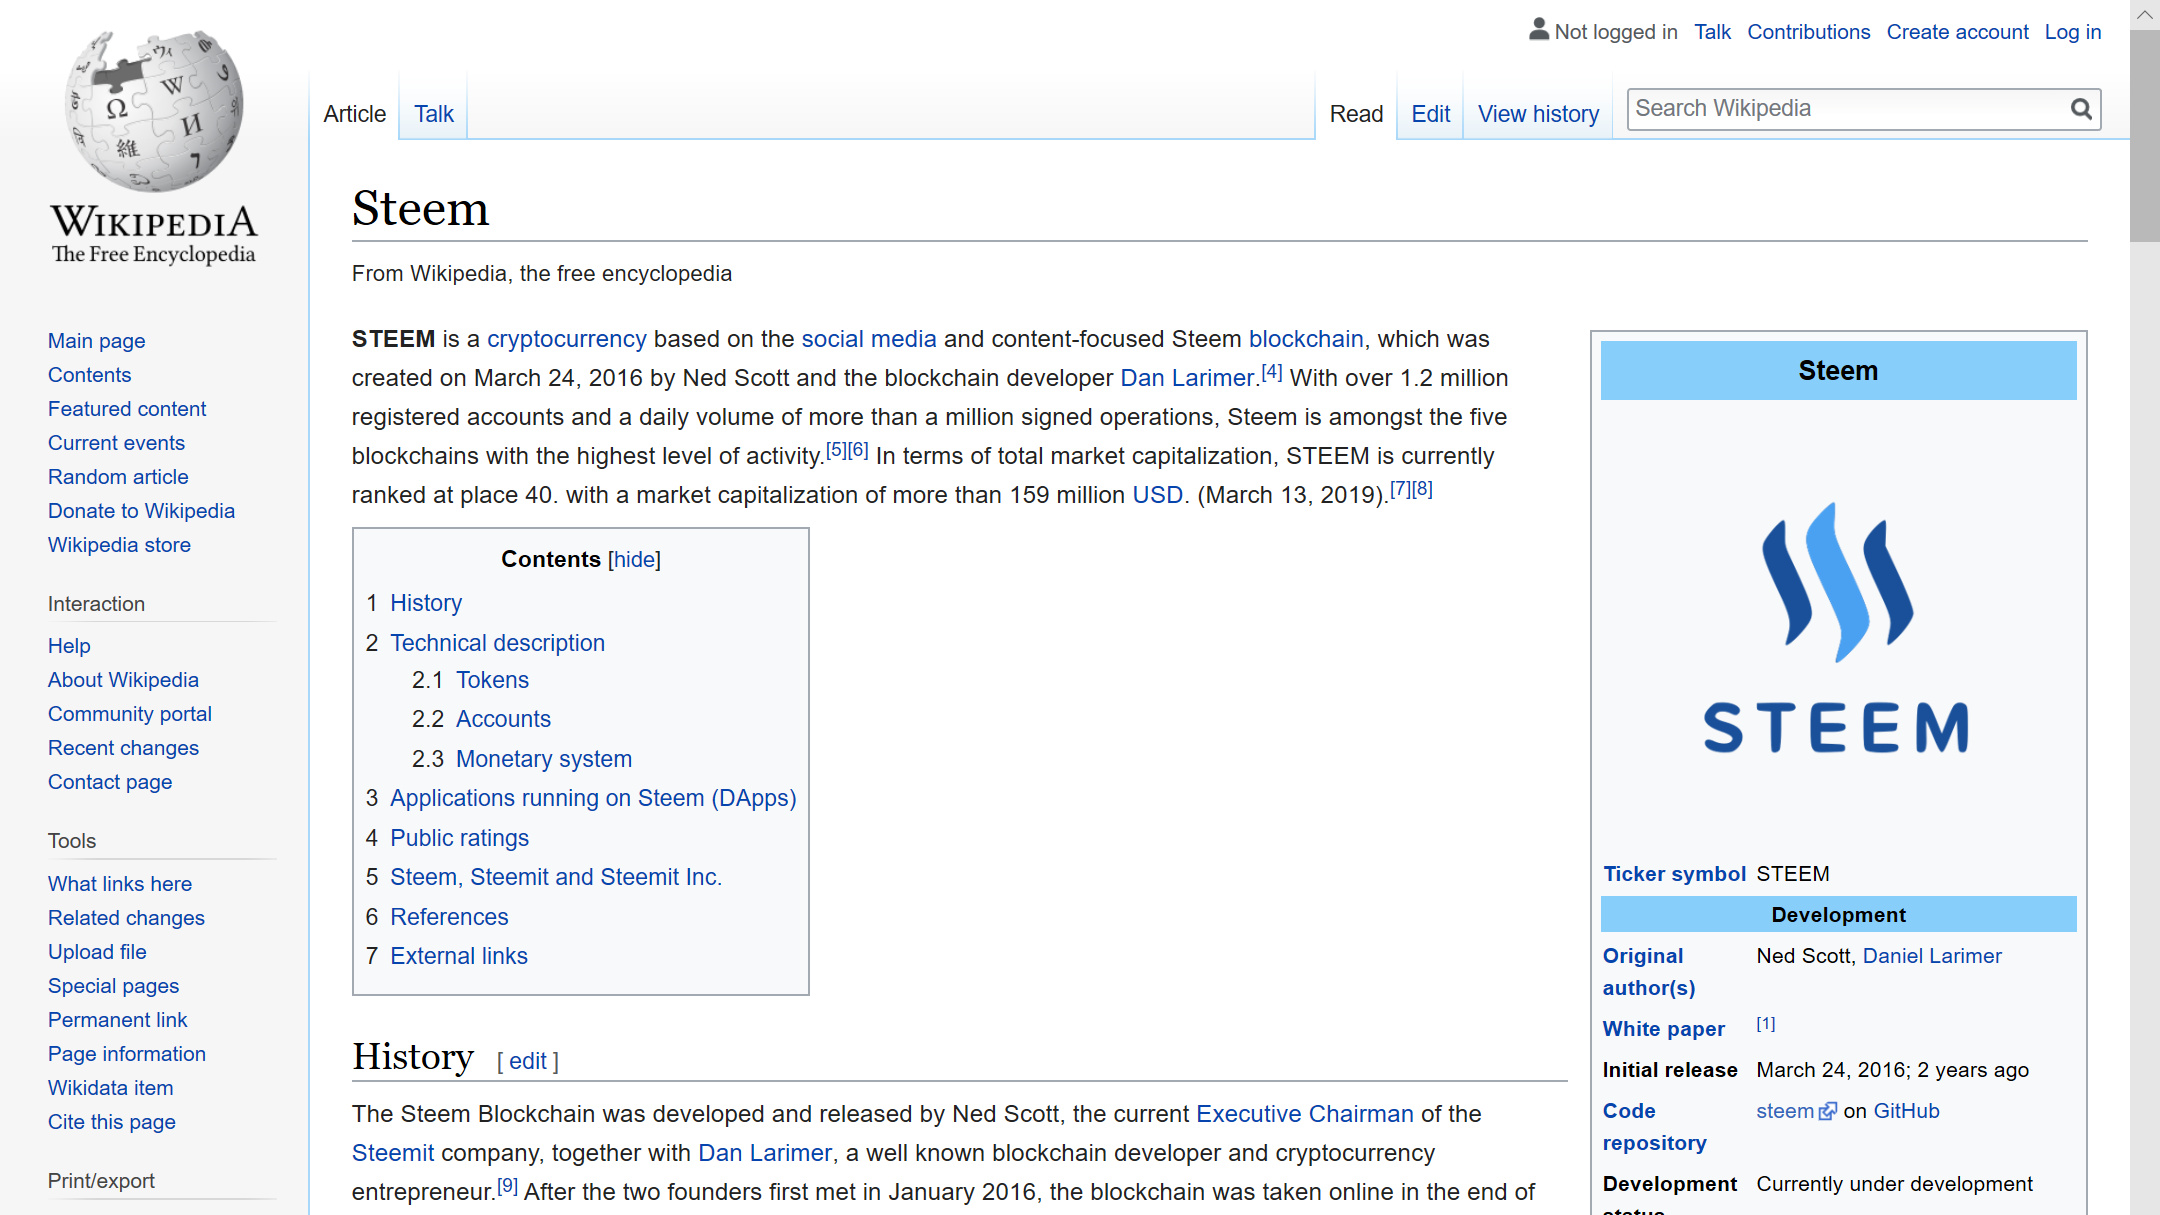Follow the blockchain link in intro
This screenshot has height=1215, width=2160.
1306,339
